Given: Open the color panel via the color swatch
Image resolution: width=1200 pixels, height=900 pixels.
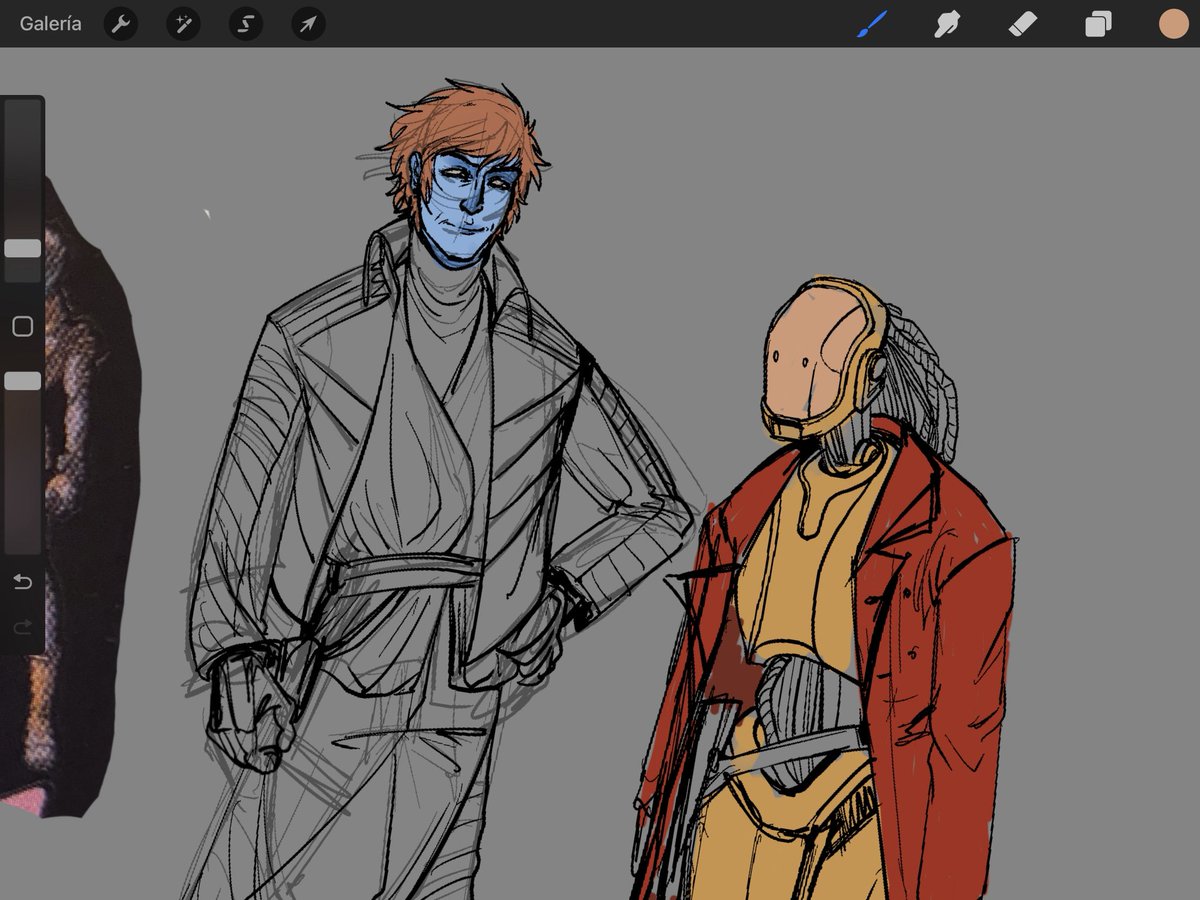Looking at the screenshot, I should pyautogui.click(x=1172, y=24).
